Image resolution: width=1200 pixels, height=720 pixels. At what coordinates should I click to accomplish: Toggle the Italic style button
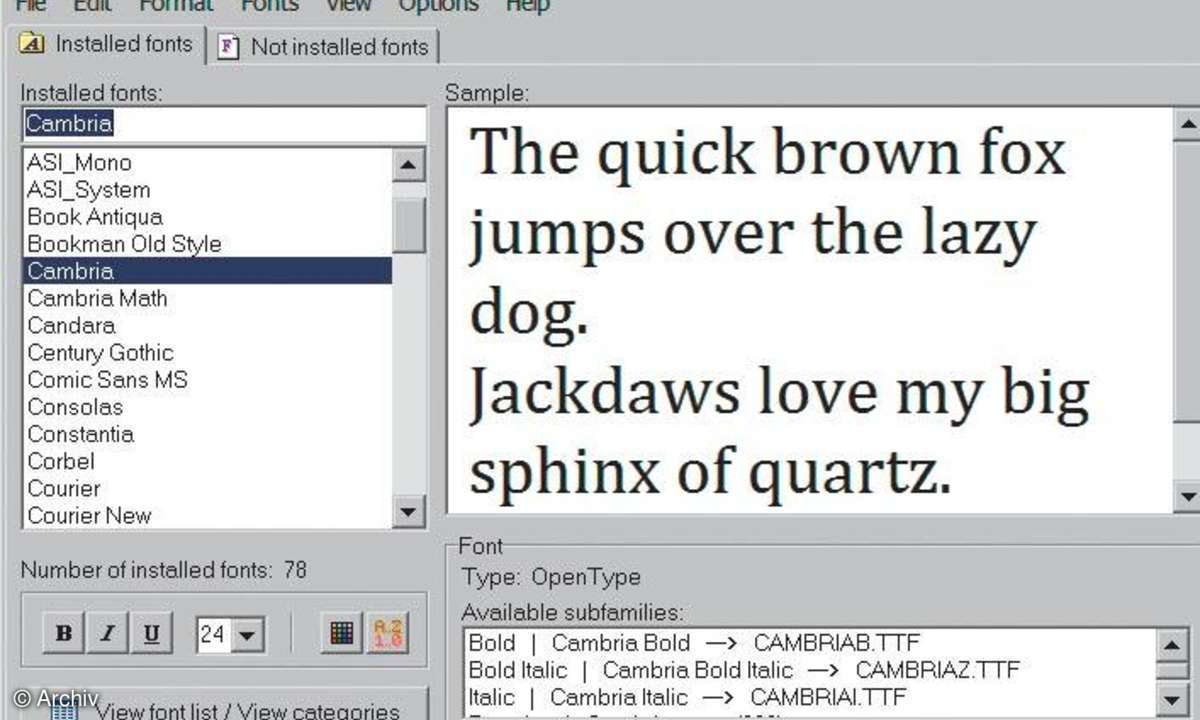108,633
